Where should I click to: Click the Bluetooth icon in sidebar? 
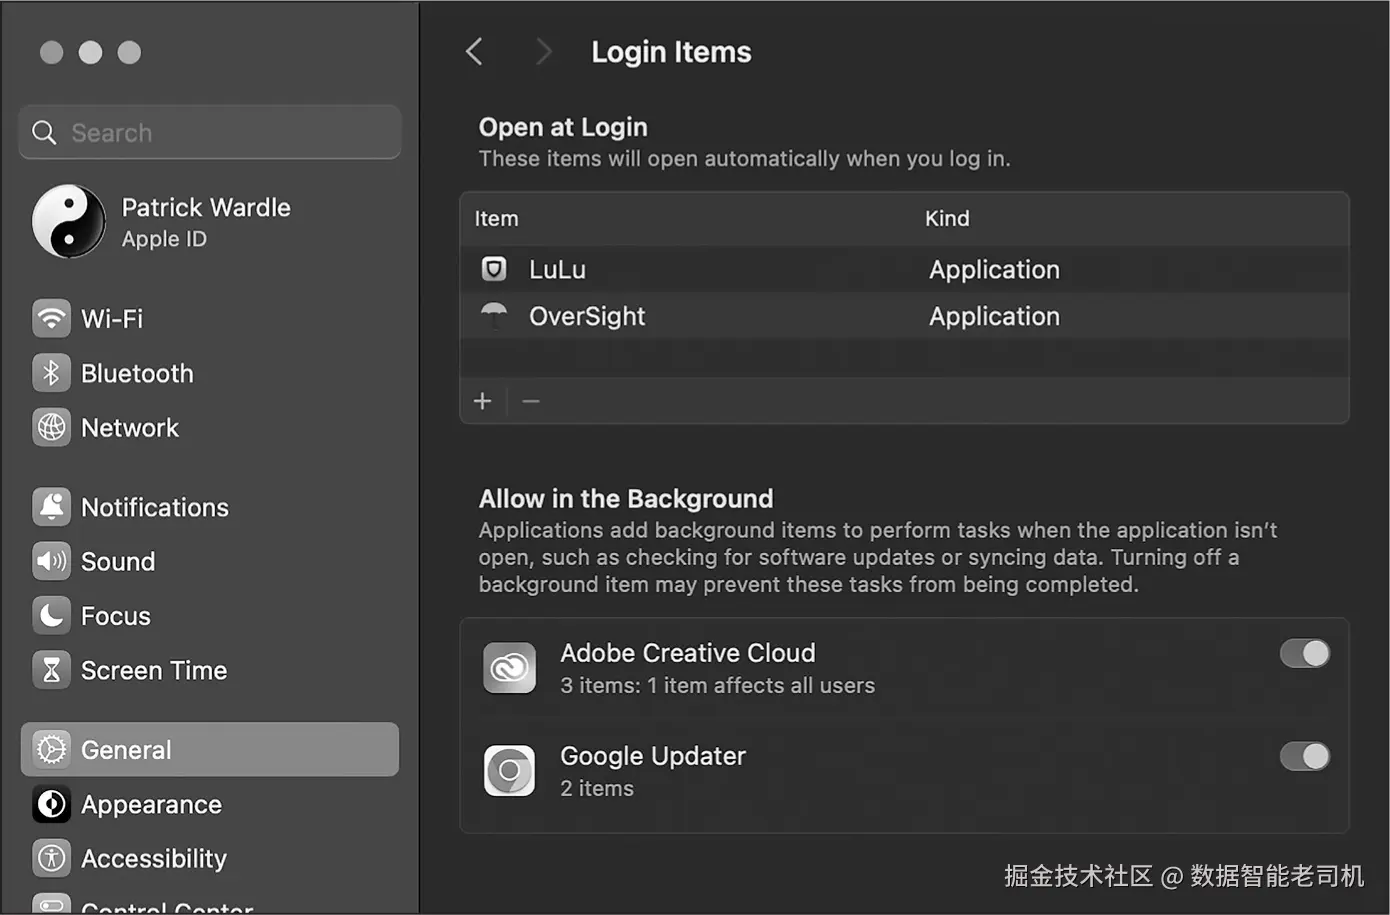click(51, 373)
